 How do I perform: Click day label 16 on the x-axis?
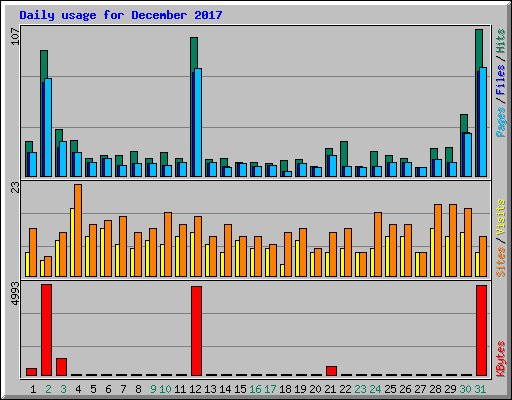coord(255,389)
